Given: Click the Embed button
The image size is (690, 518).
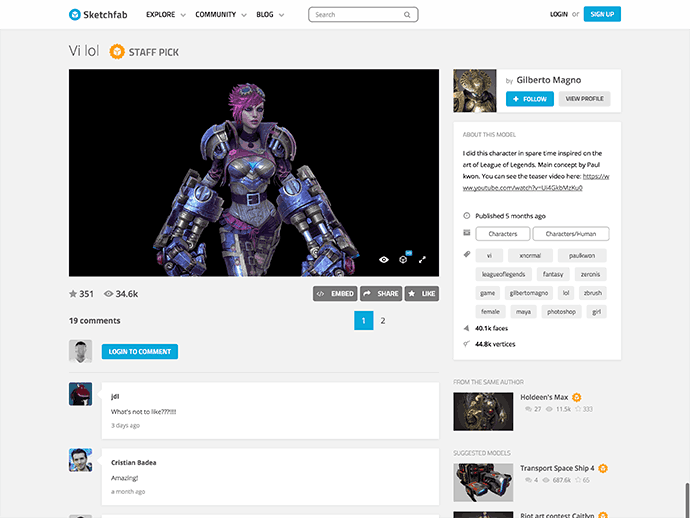Looking at the screenshot, I should [x=335, y=294].
